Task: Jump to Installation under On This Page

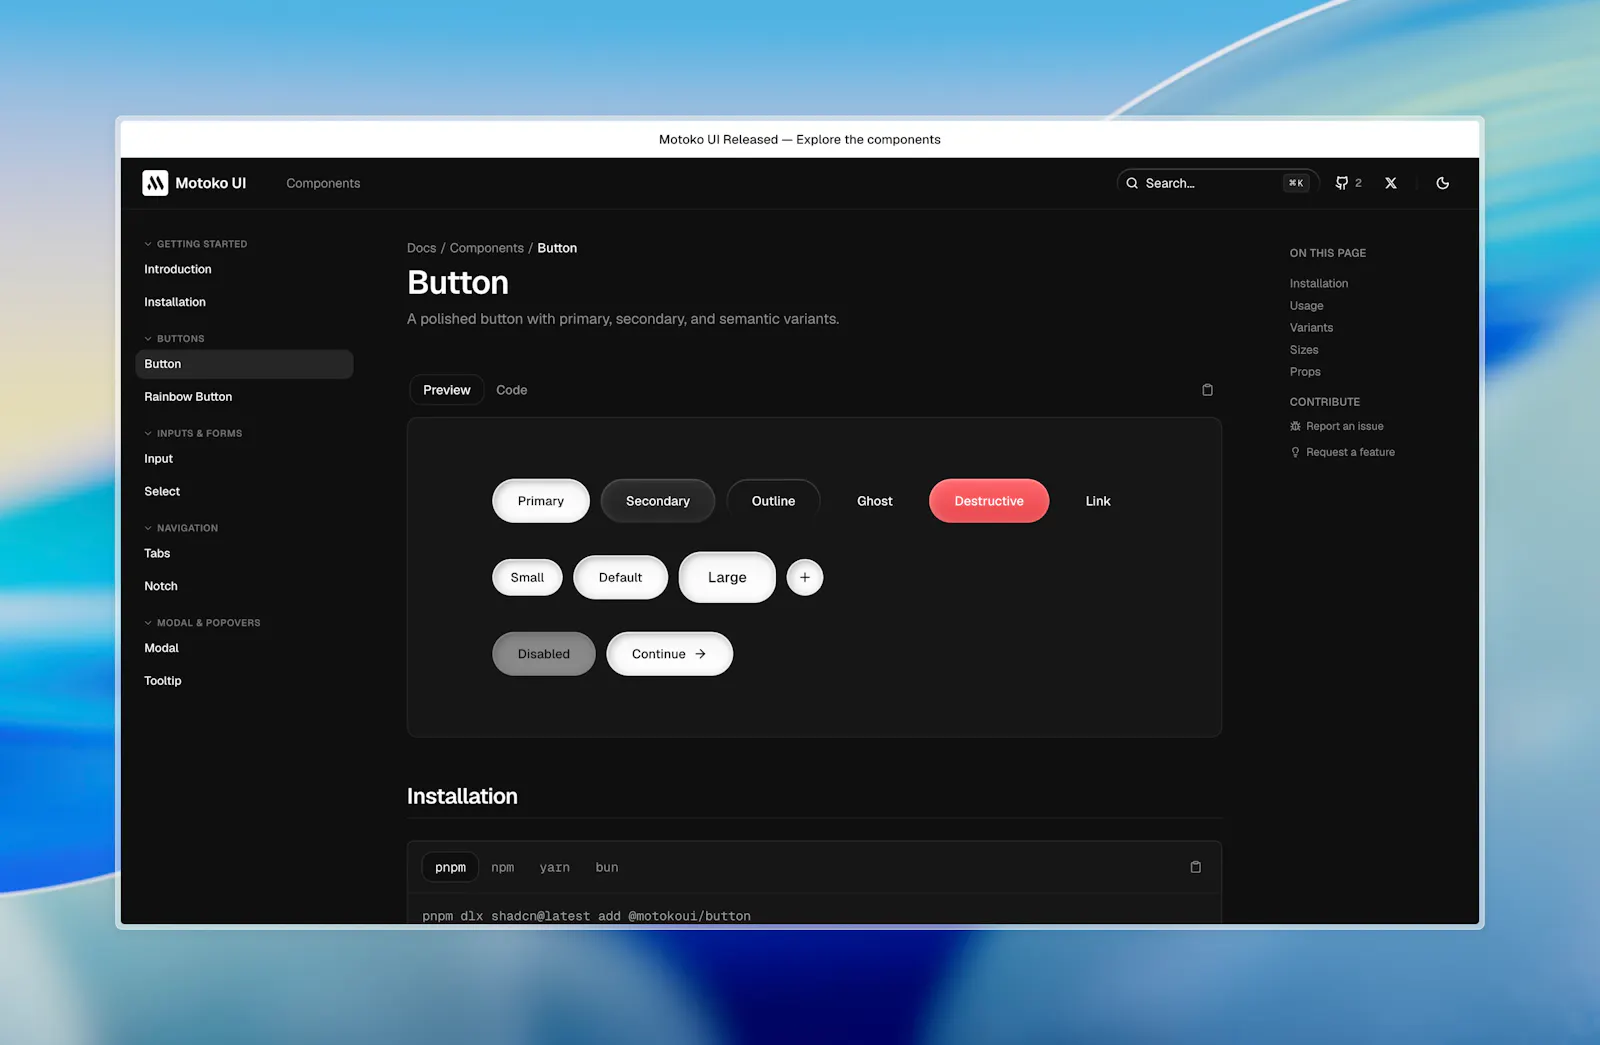Action: click(x=1319, y=284)
